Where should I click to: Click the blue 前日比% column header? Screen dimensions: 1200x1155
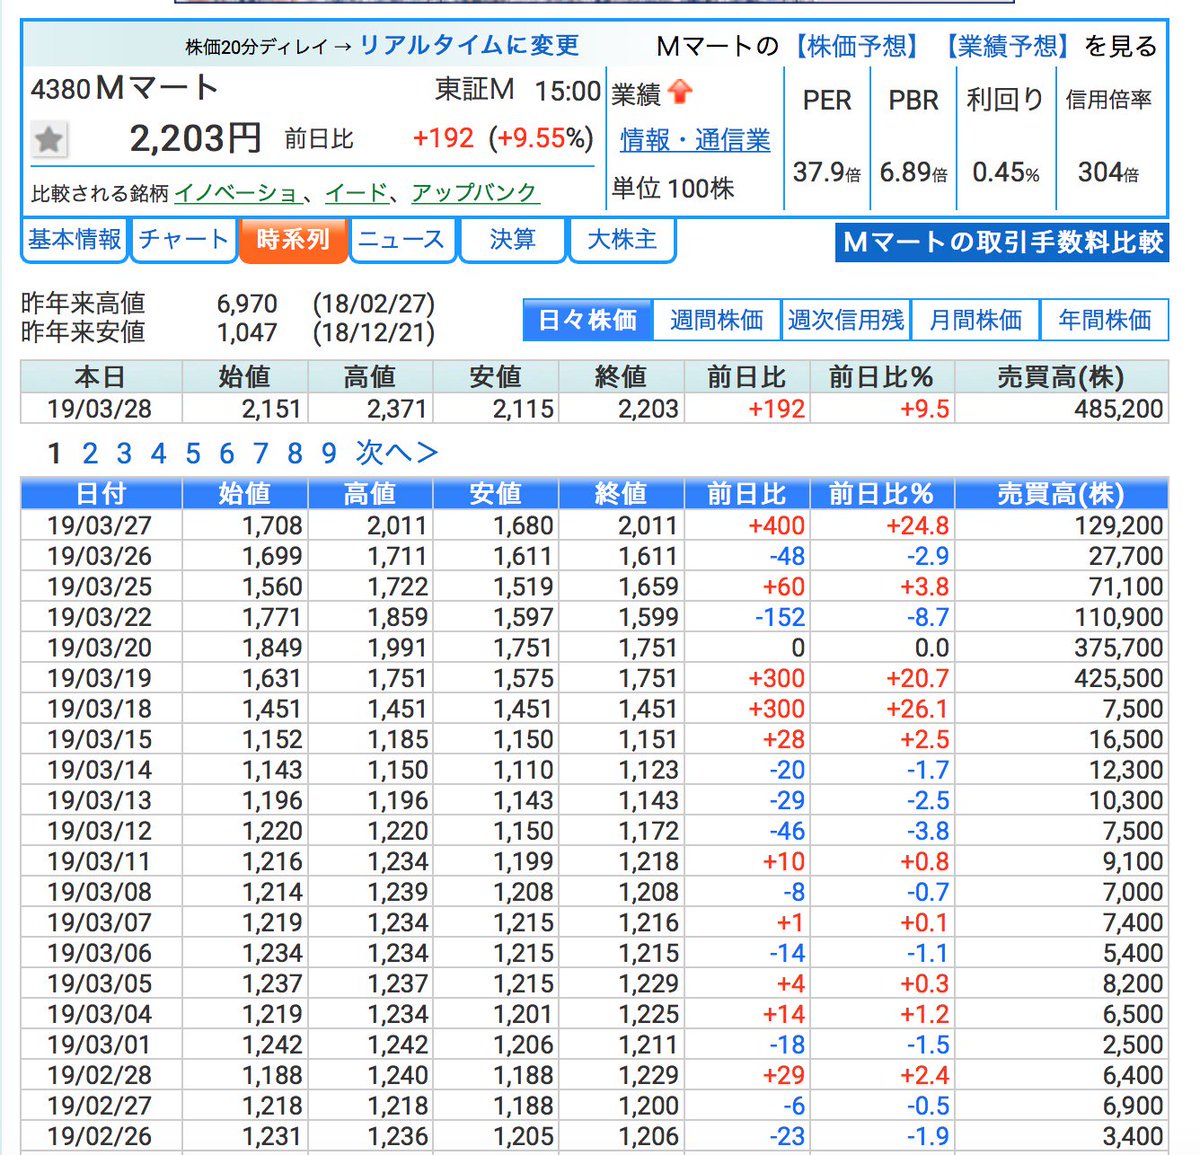(881, 494)
